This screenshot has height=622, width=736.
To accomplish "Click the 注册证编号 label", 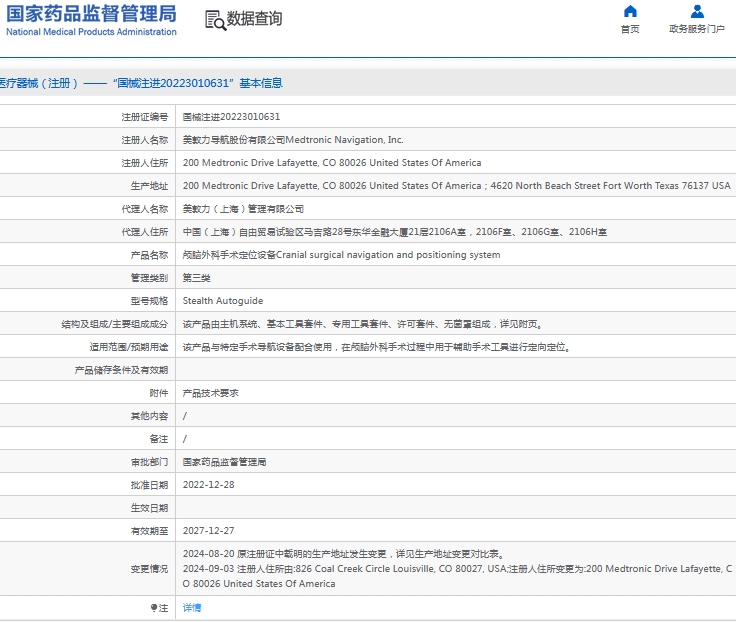I will tap(145, 117).
